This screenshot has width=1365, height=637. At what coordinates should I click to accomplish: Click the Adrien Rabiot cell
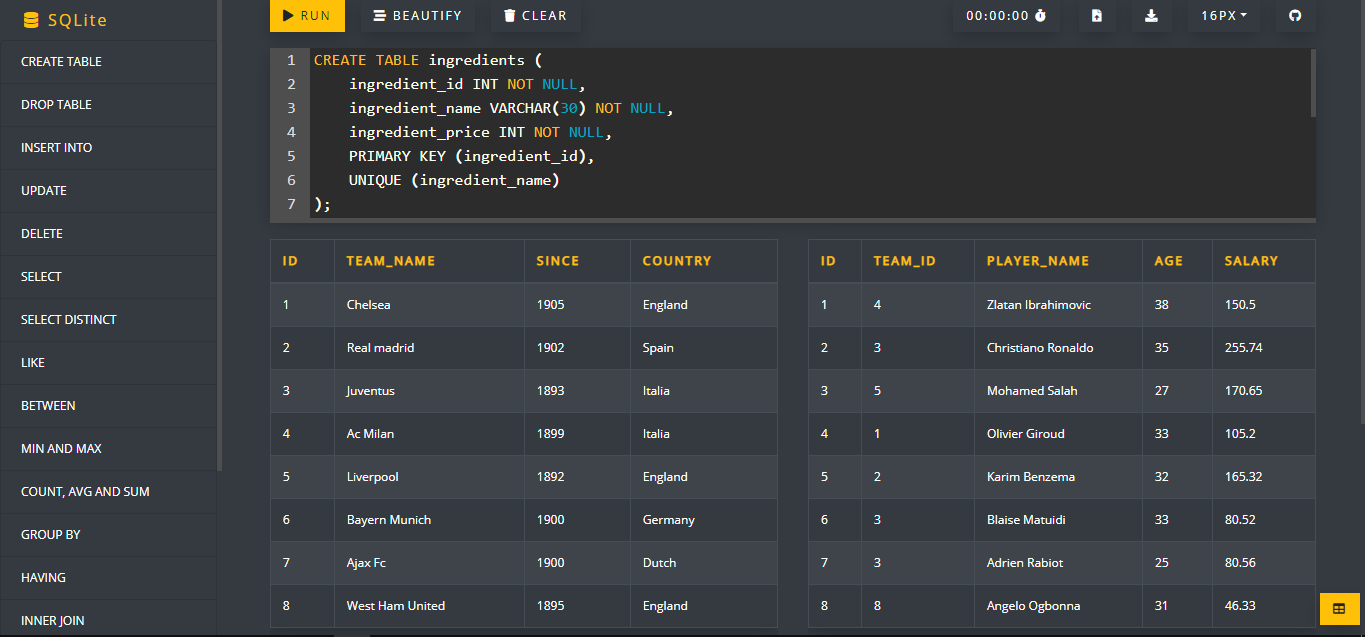[x=1058, y=563]
